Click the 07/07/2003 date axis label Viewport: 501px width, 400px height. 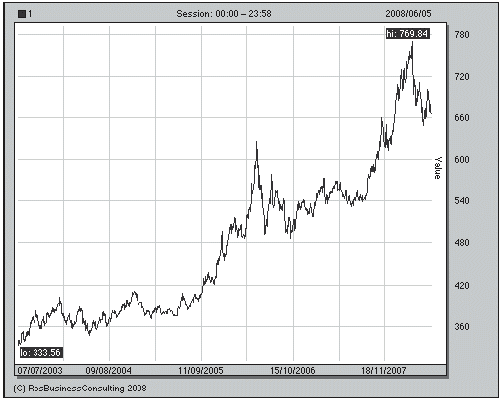[40, 371]
